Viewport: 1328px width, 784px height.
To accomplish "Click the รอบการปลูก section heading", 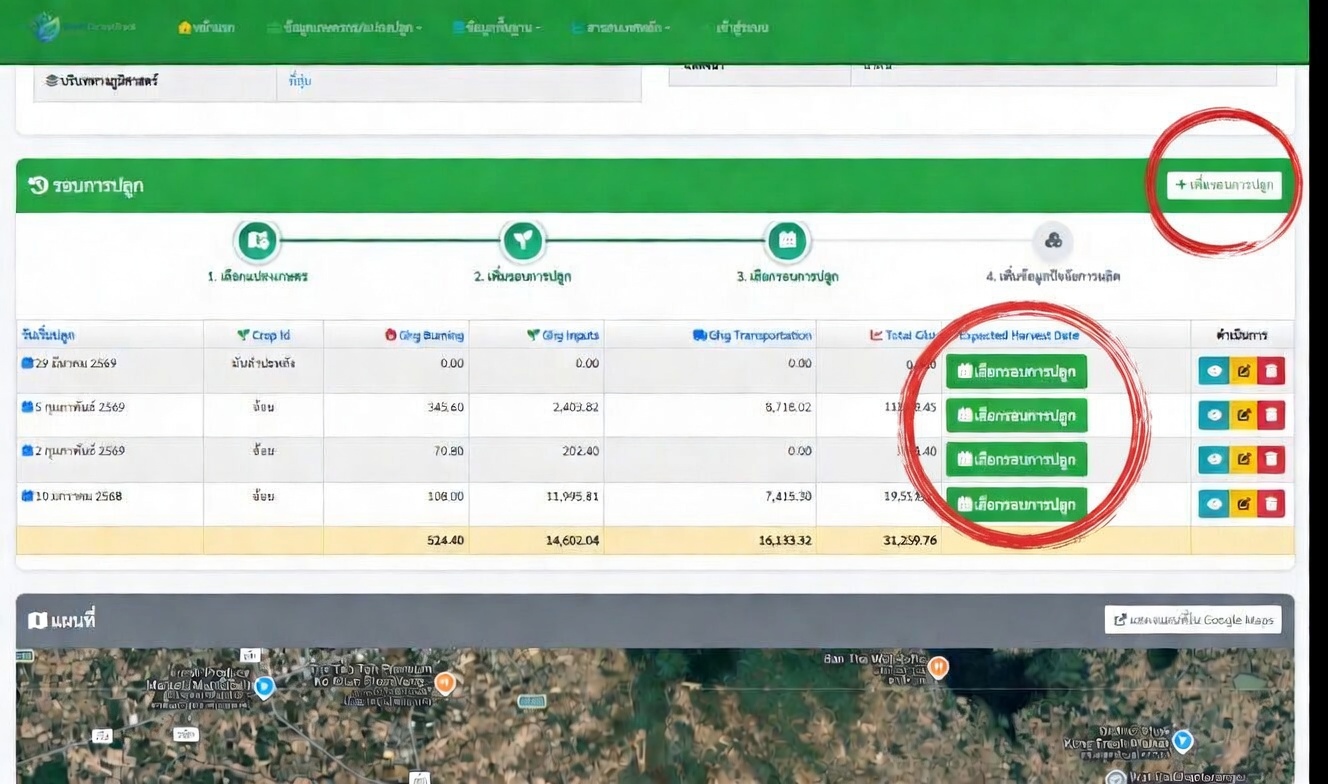I will 86,185.
